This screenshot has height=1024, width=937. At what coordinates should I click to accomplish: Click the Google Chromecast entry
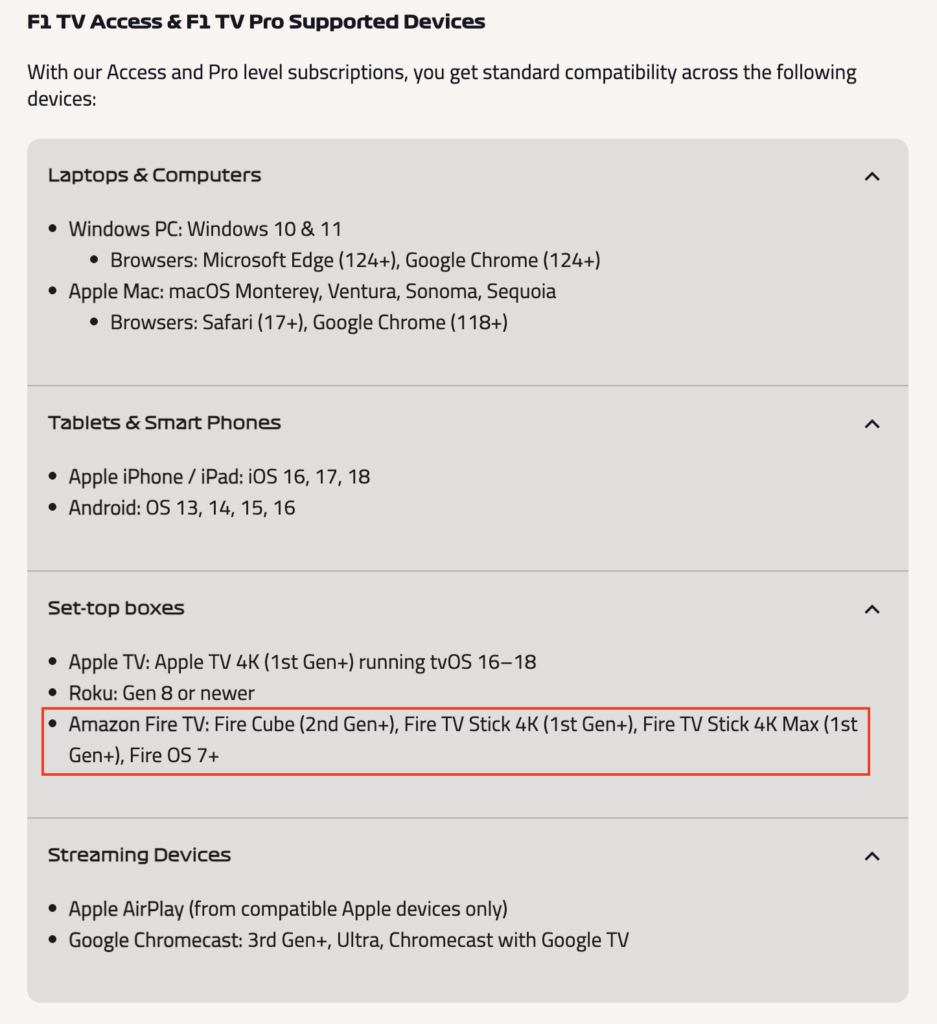[348, 940]
